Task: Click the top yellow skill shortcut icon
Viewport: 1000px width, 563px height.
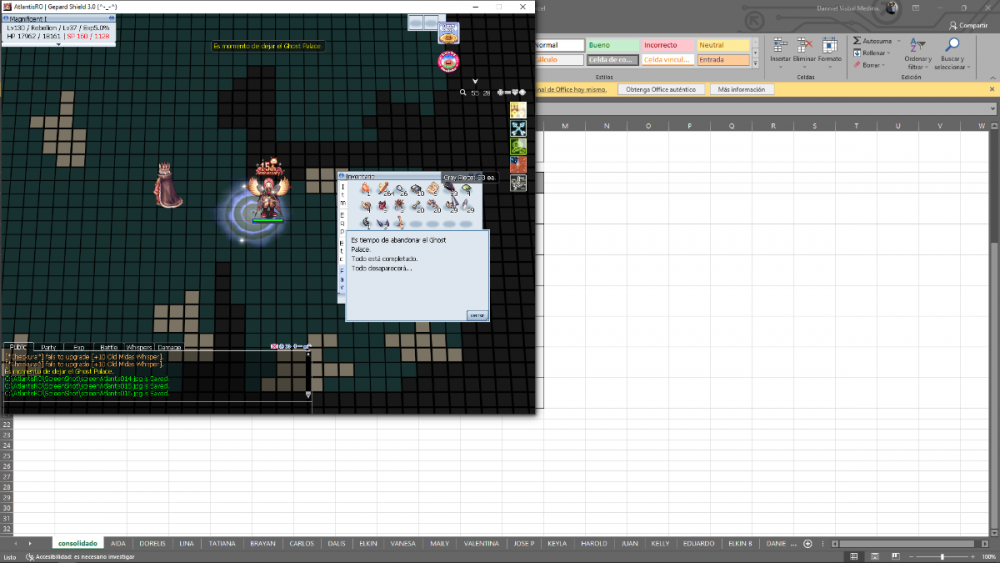Action: coord(518,110)
